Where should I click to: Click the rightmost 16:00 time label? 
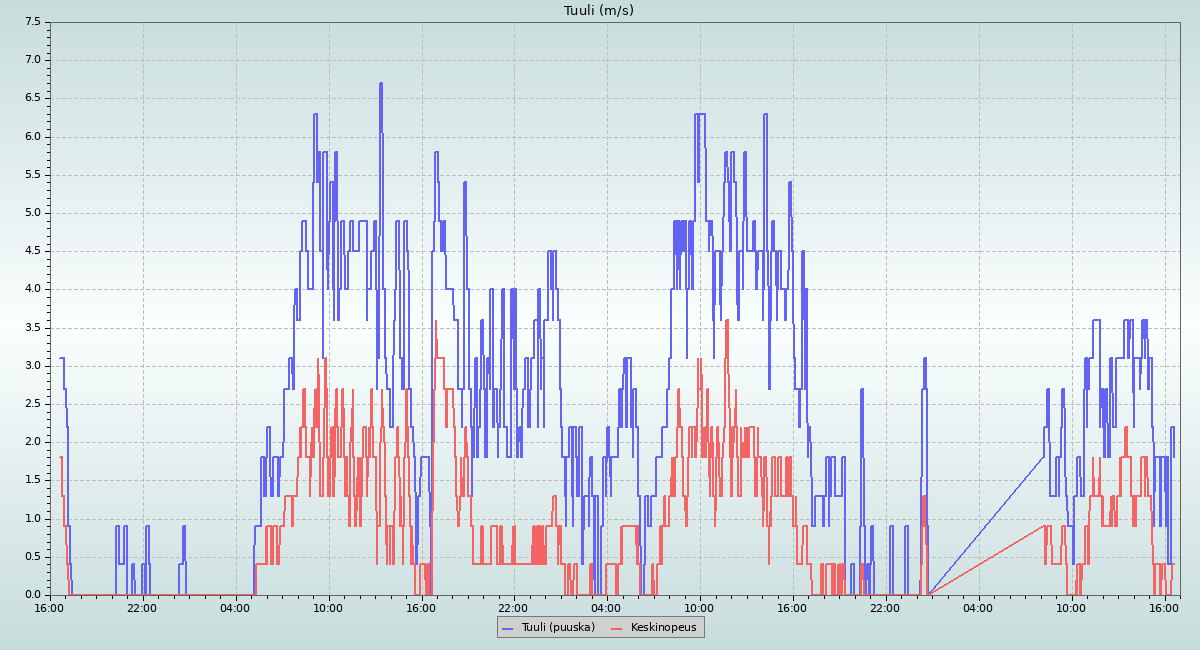[1164, 607]
